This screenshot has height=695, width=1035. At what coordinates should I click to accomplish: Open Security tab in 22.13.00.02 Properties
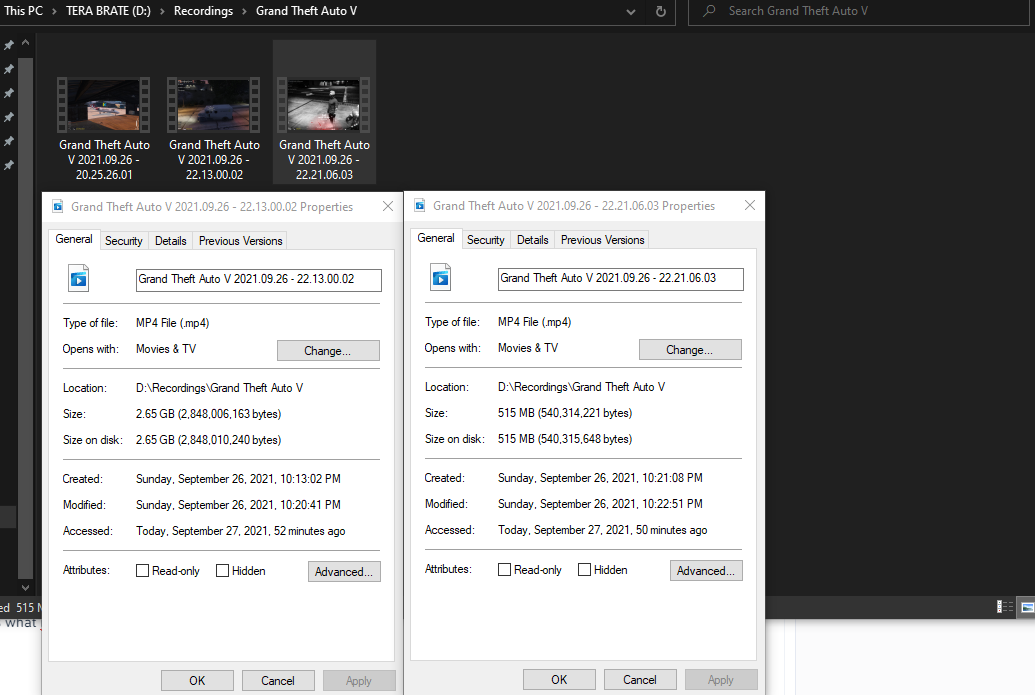pos(123,241)
